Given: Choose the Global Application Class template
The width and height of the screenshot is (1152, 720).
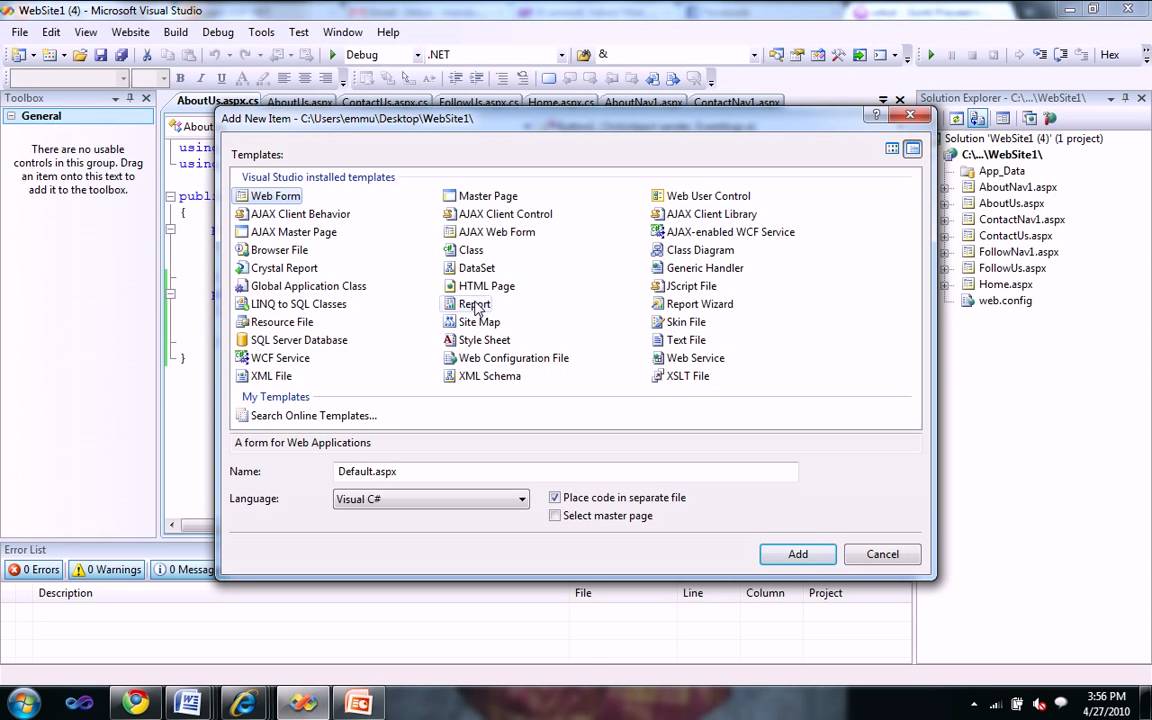Looking at the screenshot, I should [x=300, y=286].
